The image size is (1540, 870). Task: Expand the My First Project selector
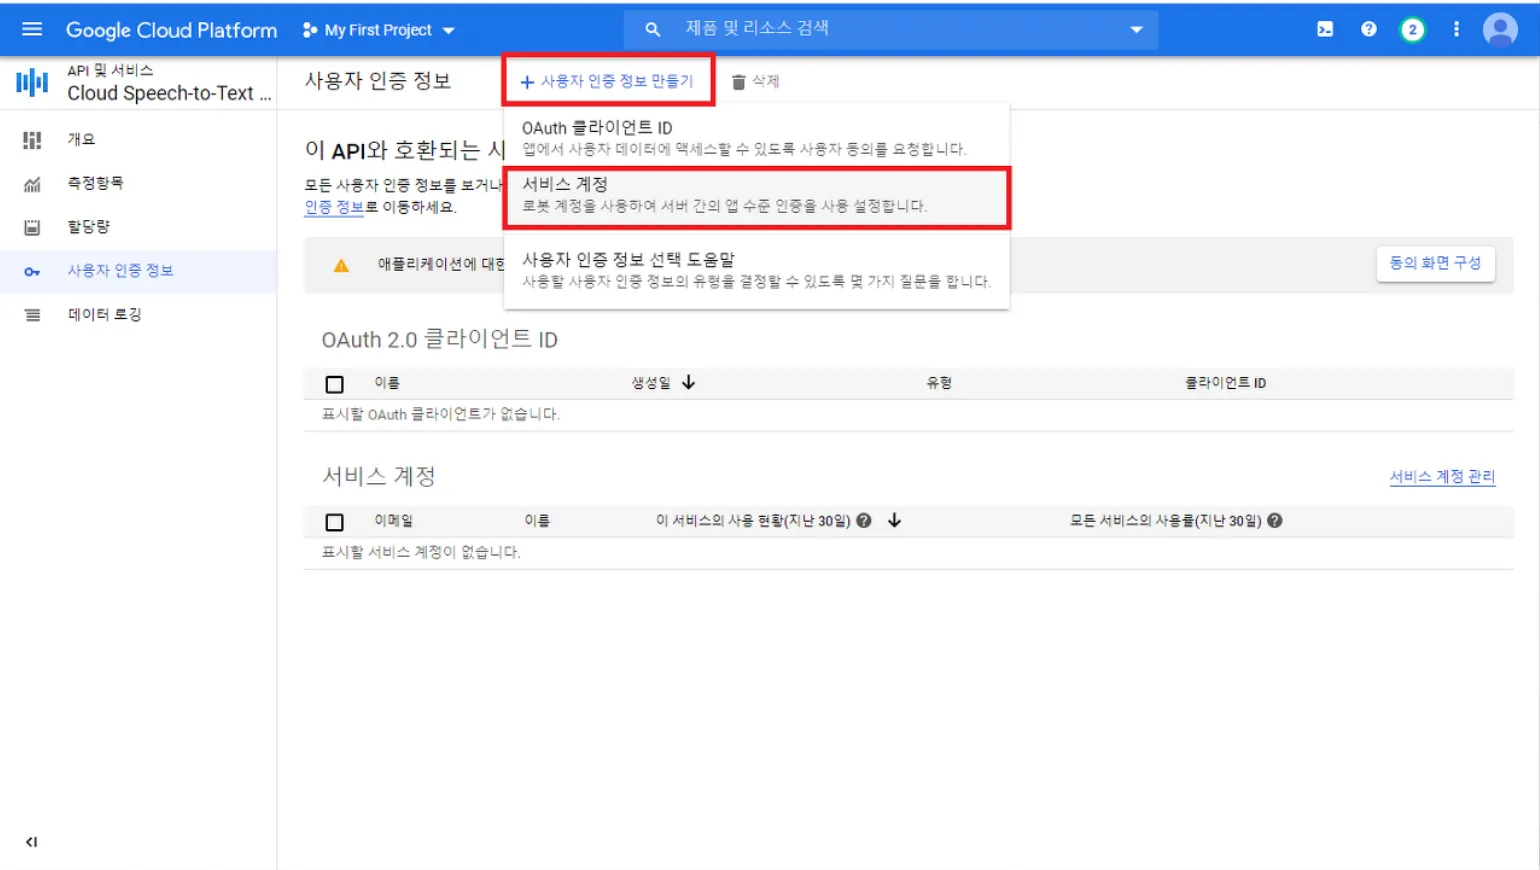(379, 30)
